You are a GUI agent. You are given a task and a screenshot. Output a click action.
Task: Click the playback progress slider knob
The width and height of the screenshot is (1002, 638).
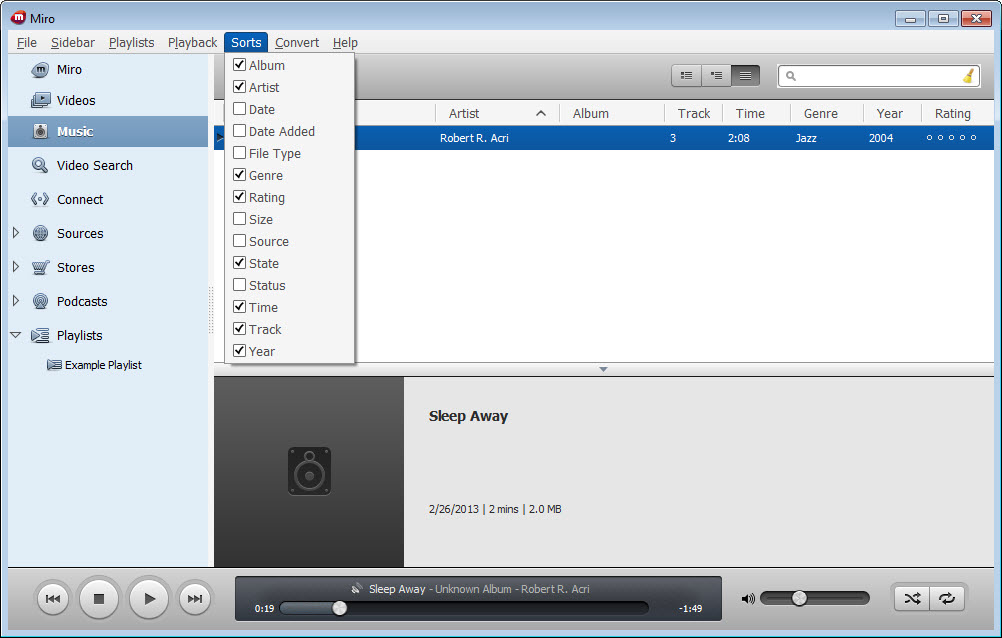[x=340, y=608]
